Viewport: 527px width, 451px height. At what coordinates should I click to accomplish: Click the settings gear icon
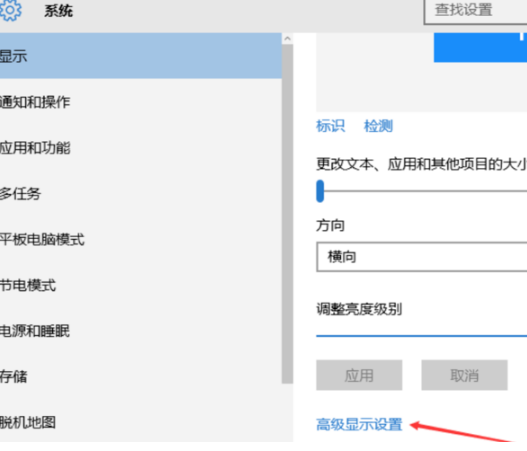tap(10, 10)
